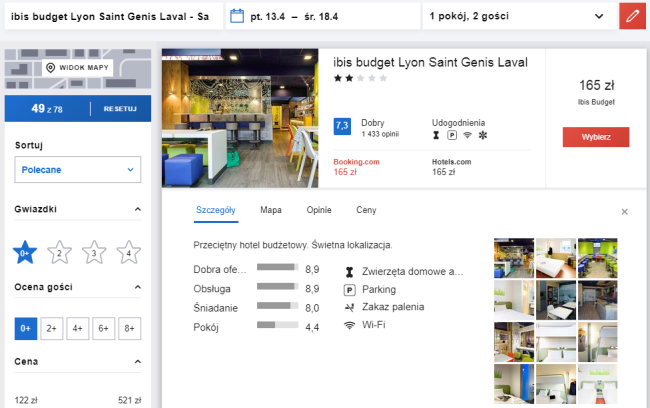Select the 0+ star rating filter
650x408 pixels.
25,252
